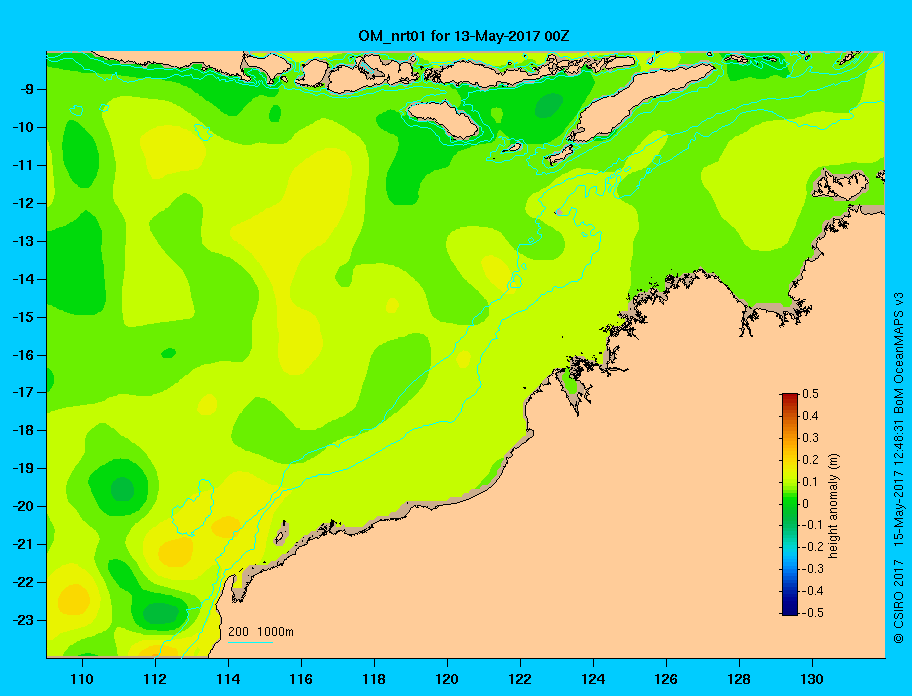
Task: Pick longitude axis label 110
Action: (82, 679)
